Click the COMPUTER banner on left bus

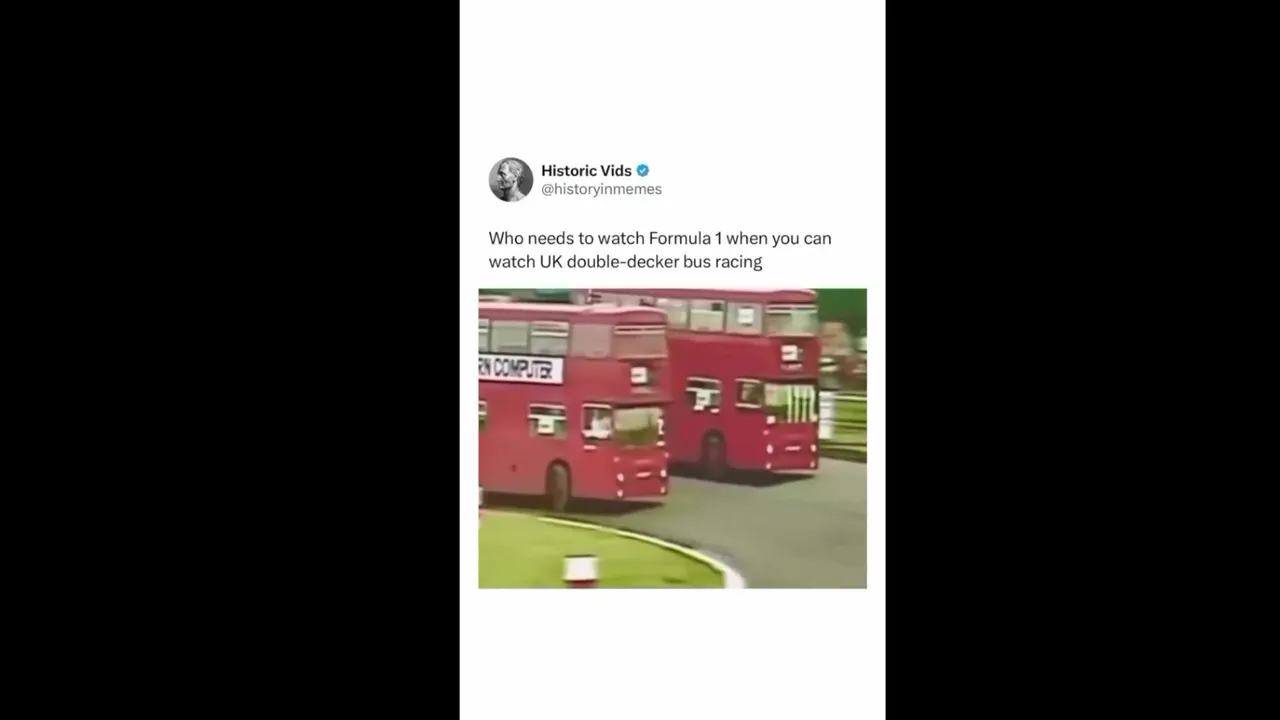(x=520, y=369)
